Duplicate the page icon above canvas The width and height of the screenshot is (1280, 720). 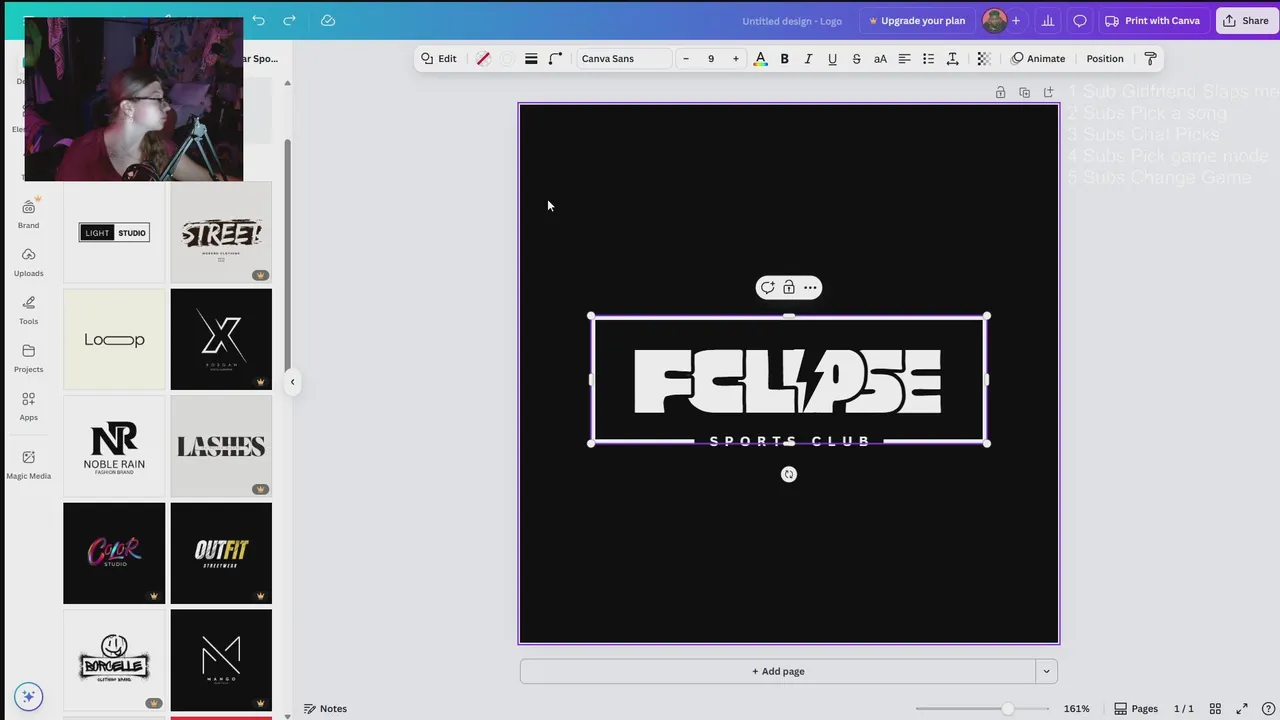pos(1024,92)
